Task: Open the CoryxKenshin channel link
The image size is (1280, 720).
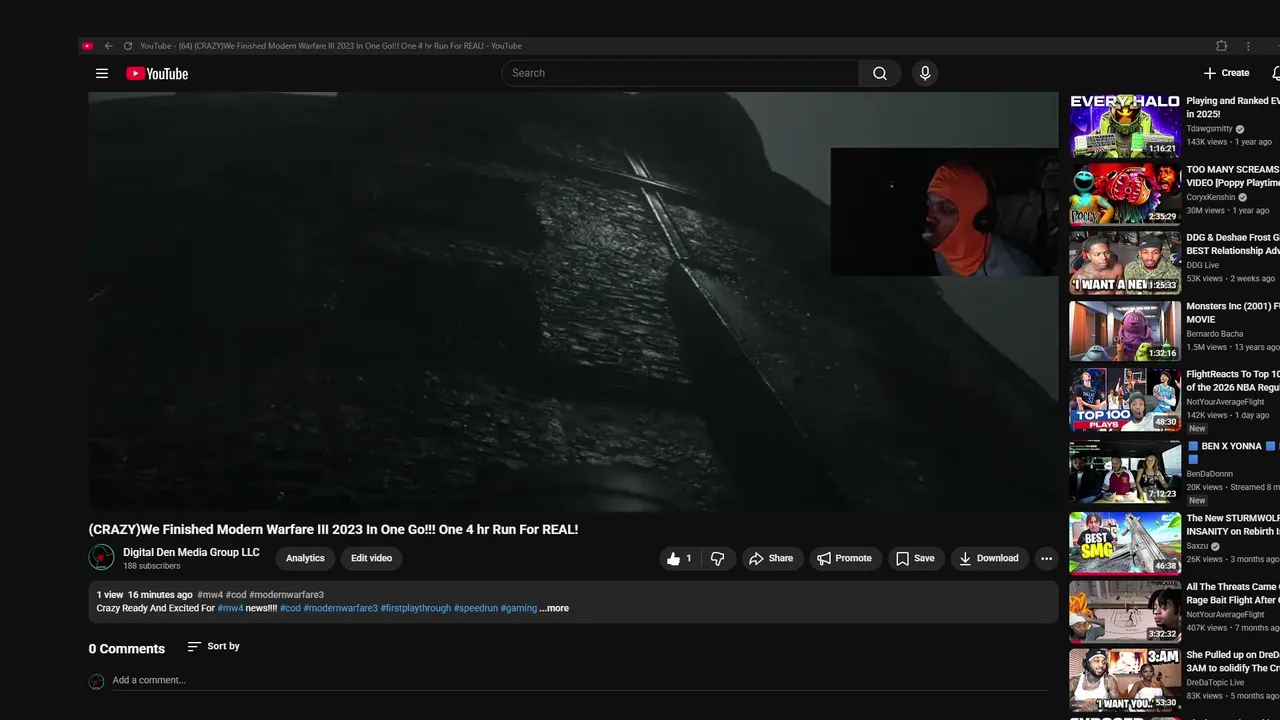Action: pos(1211,198)
